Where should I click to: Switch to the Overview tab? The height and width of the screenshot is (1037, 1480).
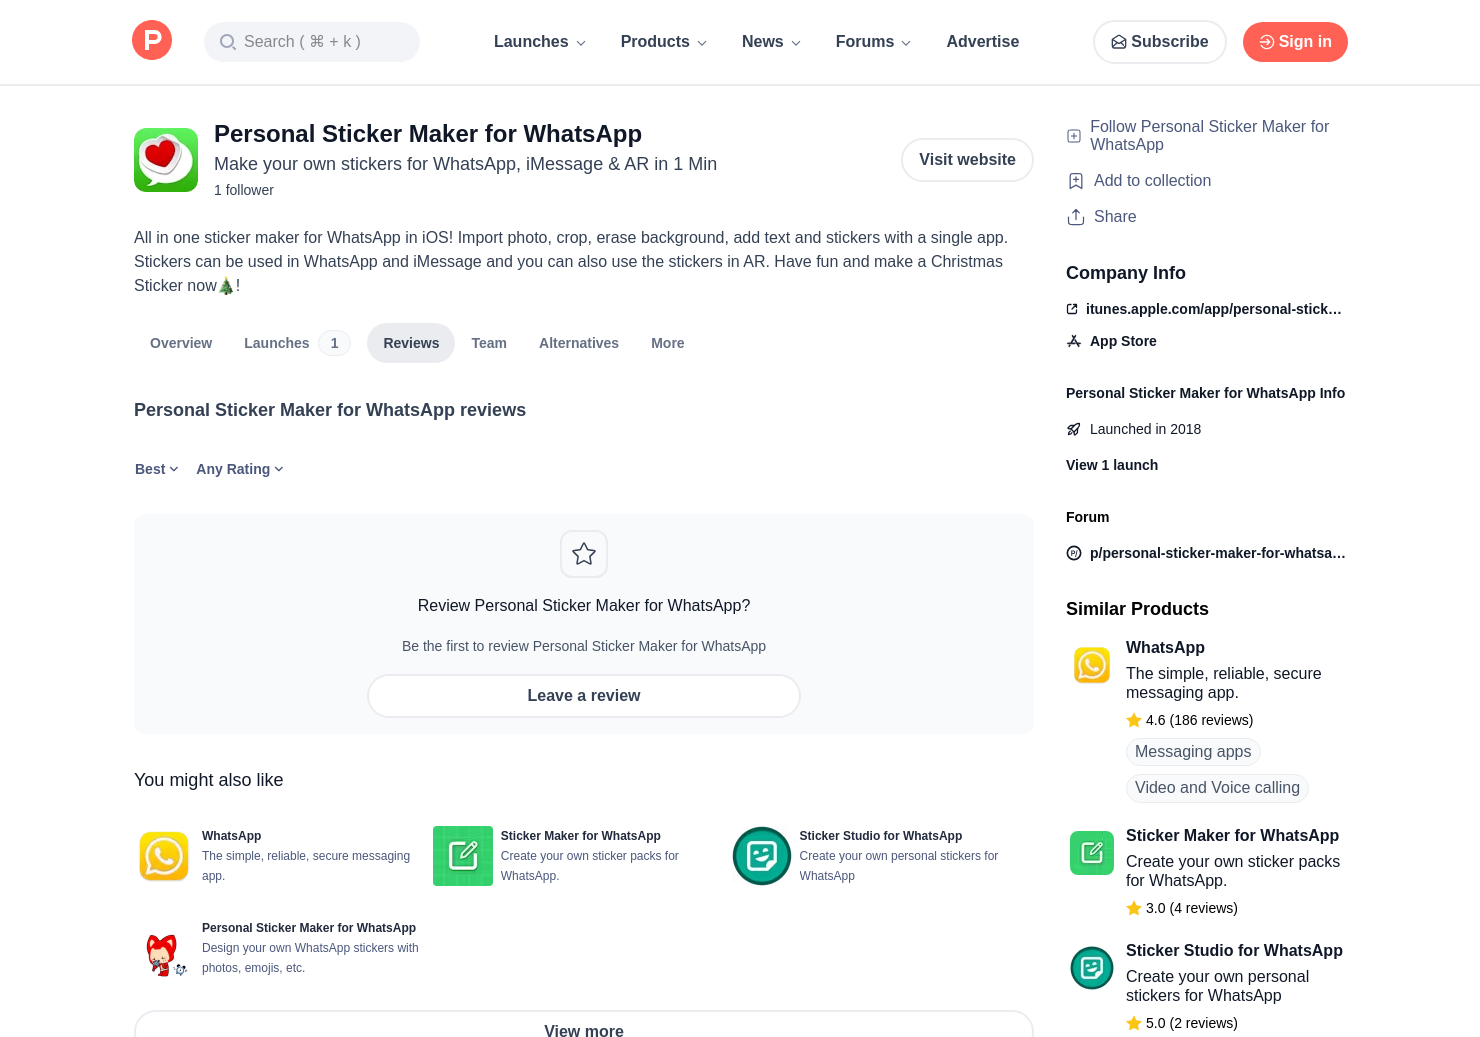[181, 343]
